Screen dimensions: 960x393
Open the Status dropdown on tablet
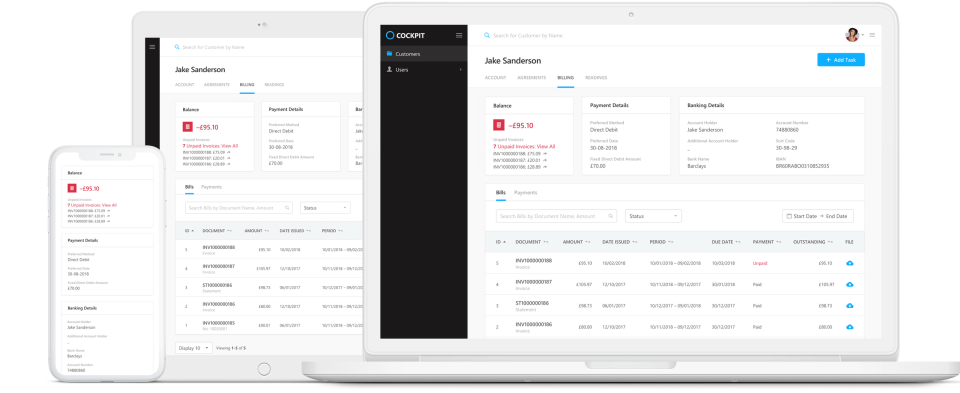coord(325,208)
